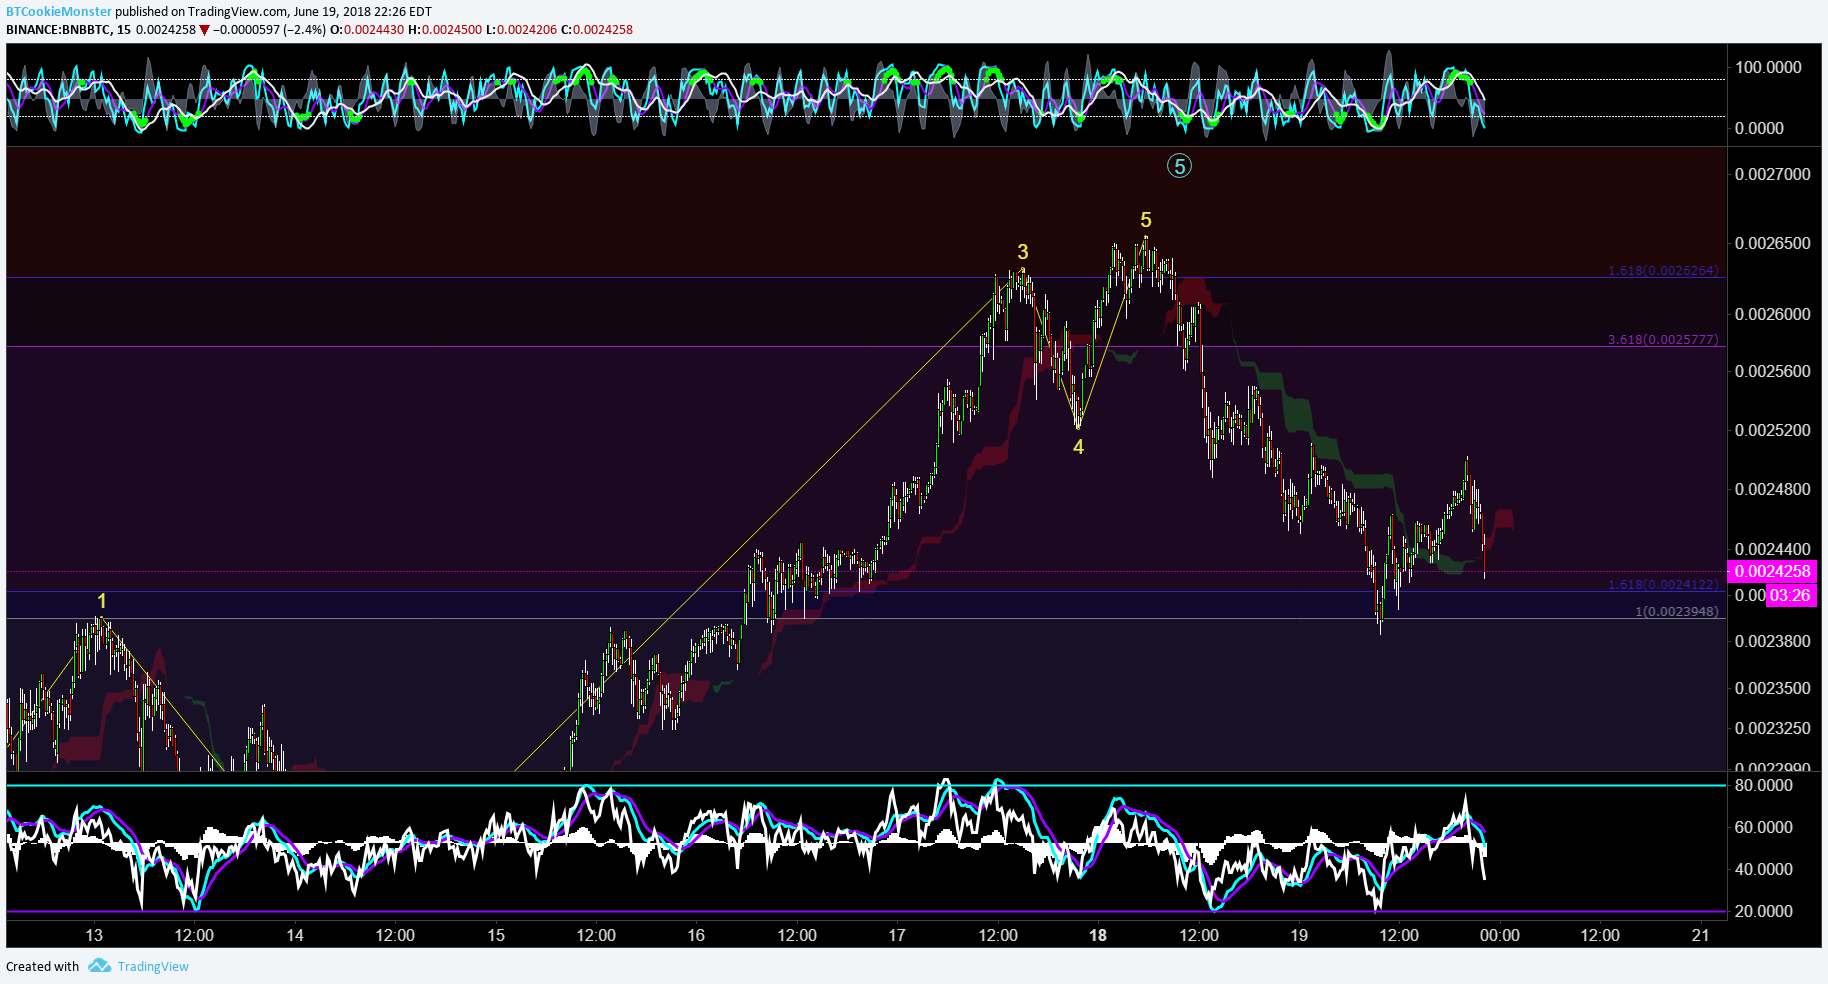Select the 1(0.0023948) Fibonacci level label
Image resolution: width=1828 pixels, height=984 pixels.
[1677, 611]
